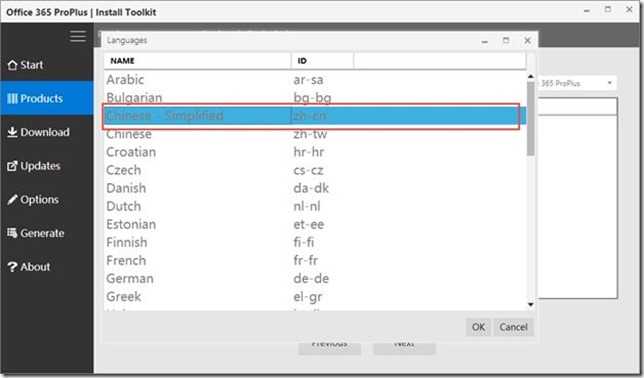Open the 365 ProPlus product dropdown
Viewport: 644px width, 378px height.
[610, 83]
